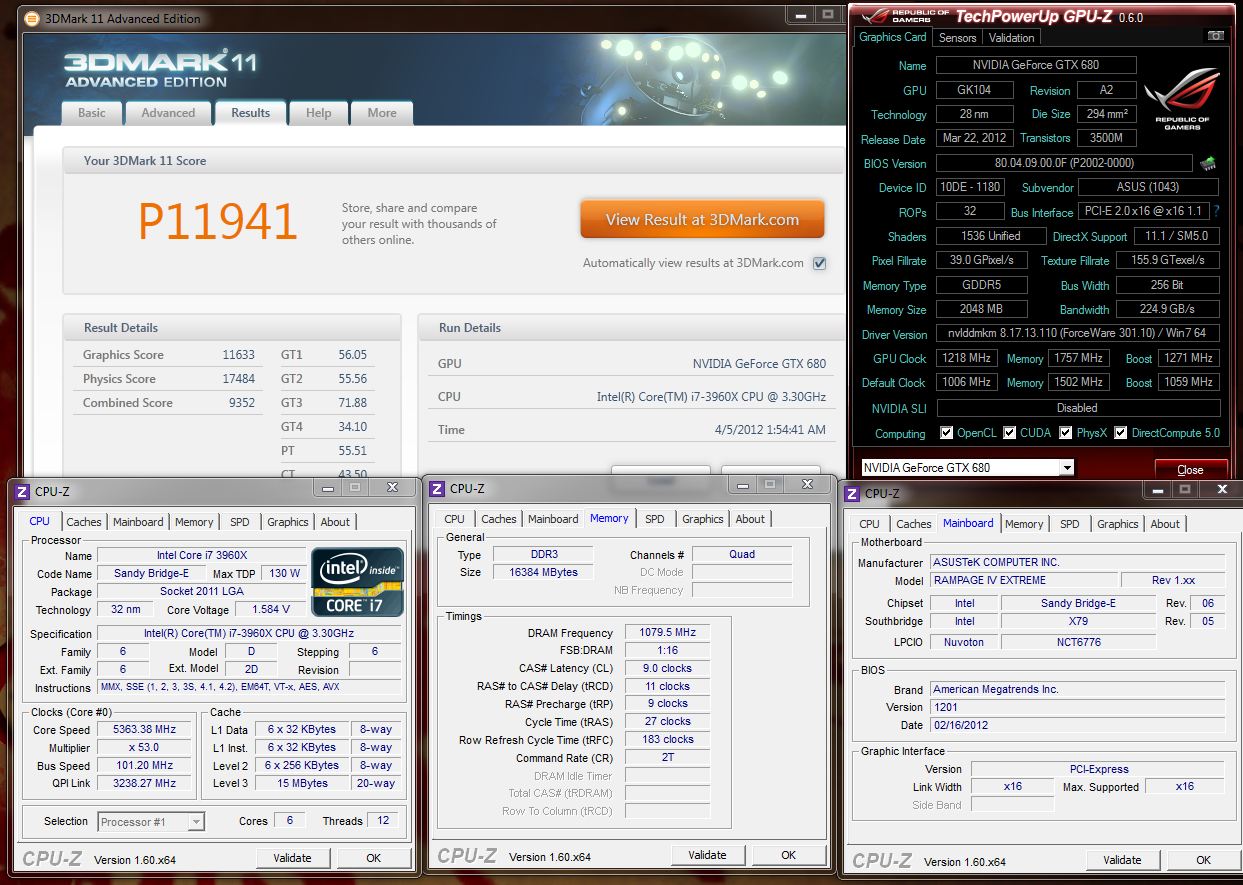Toggle the DirectCompute 5.0 checkbox
The width and height of the screenshot is (1243, 885).
point(1121,433)
